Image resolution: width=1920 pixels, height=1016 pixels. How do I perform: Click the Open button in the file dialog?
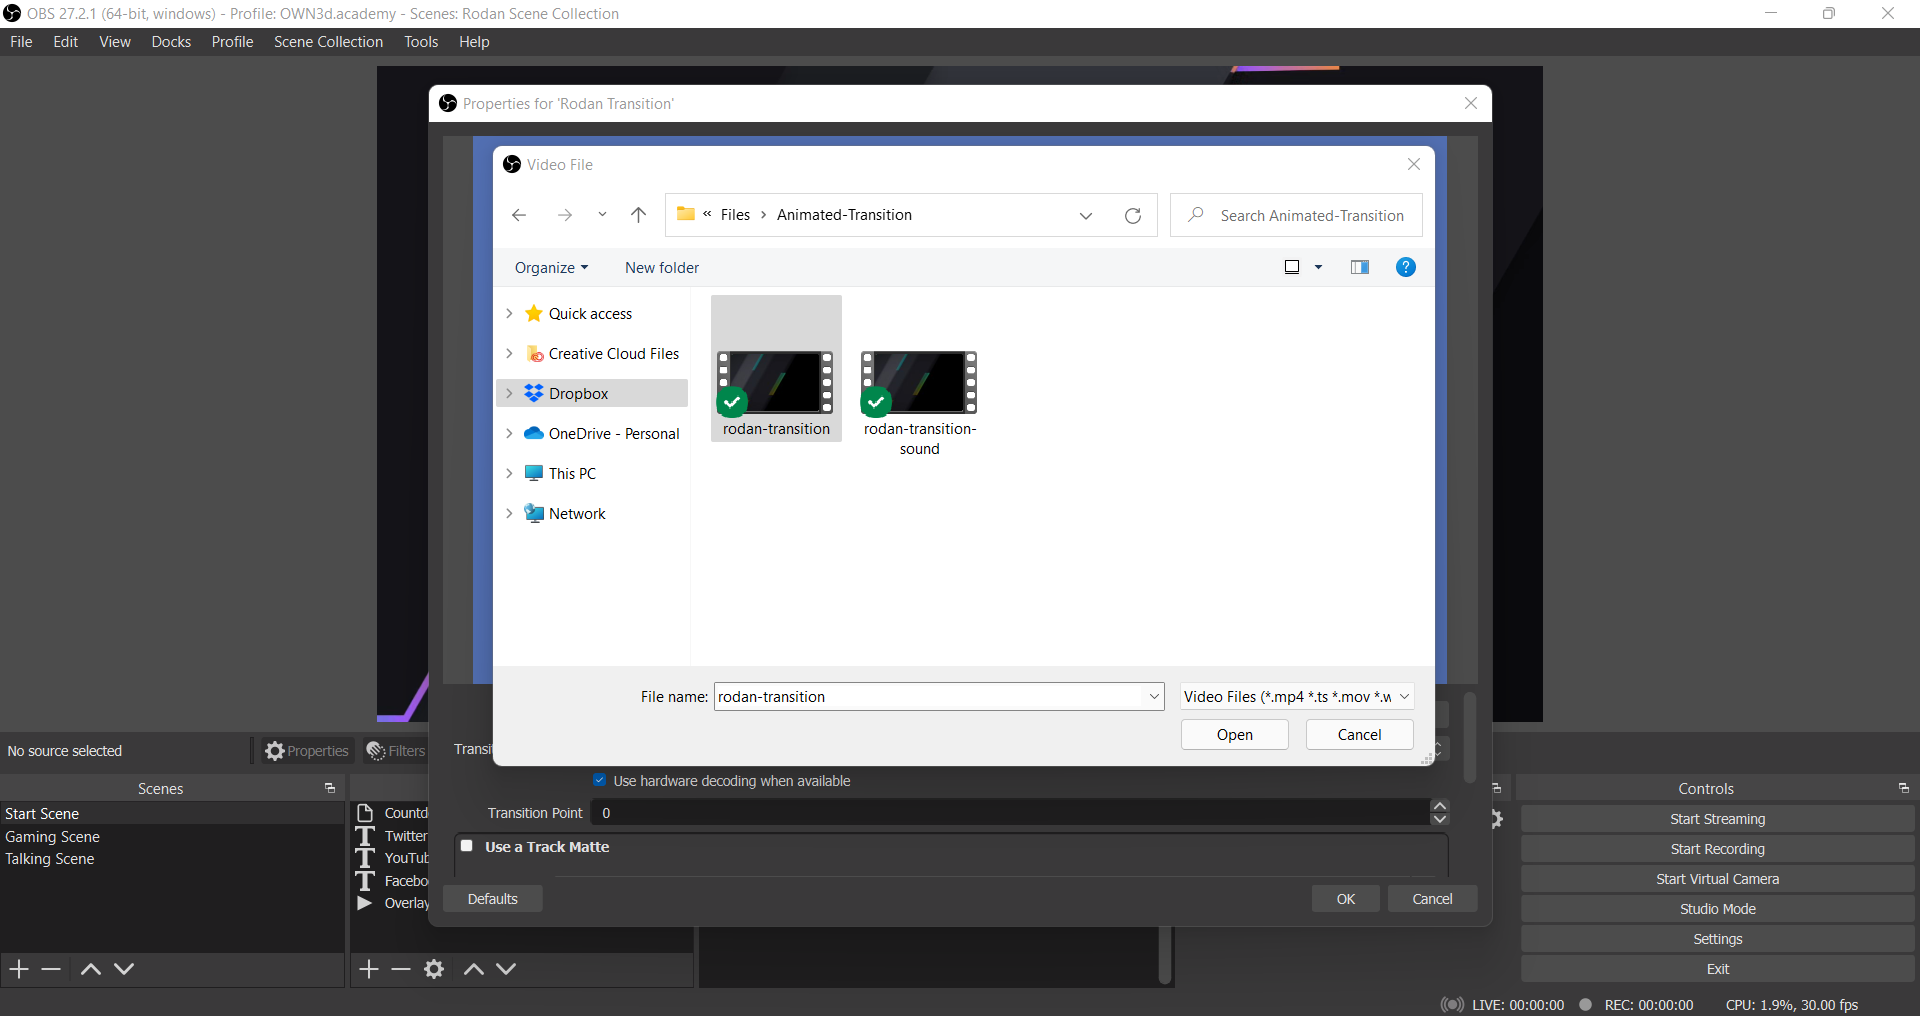pos(1234,735)
